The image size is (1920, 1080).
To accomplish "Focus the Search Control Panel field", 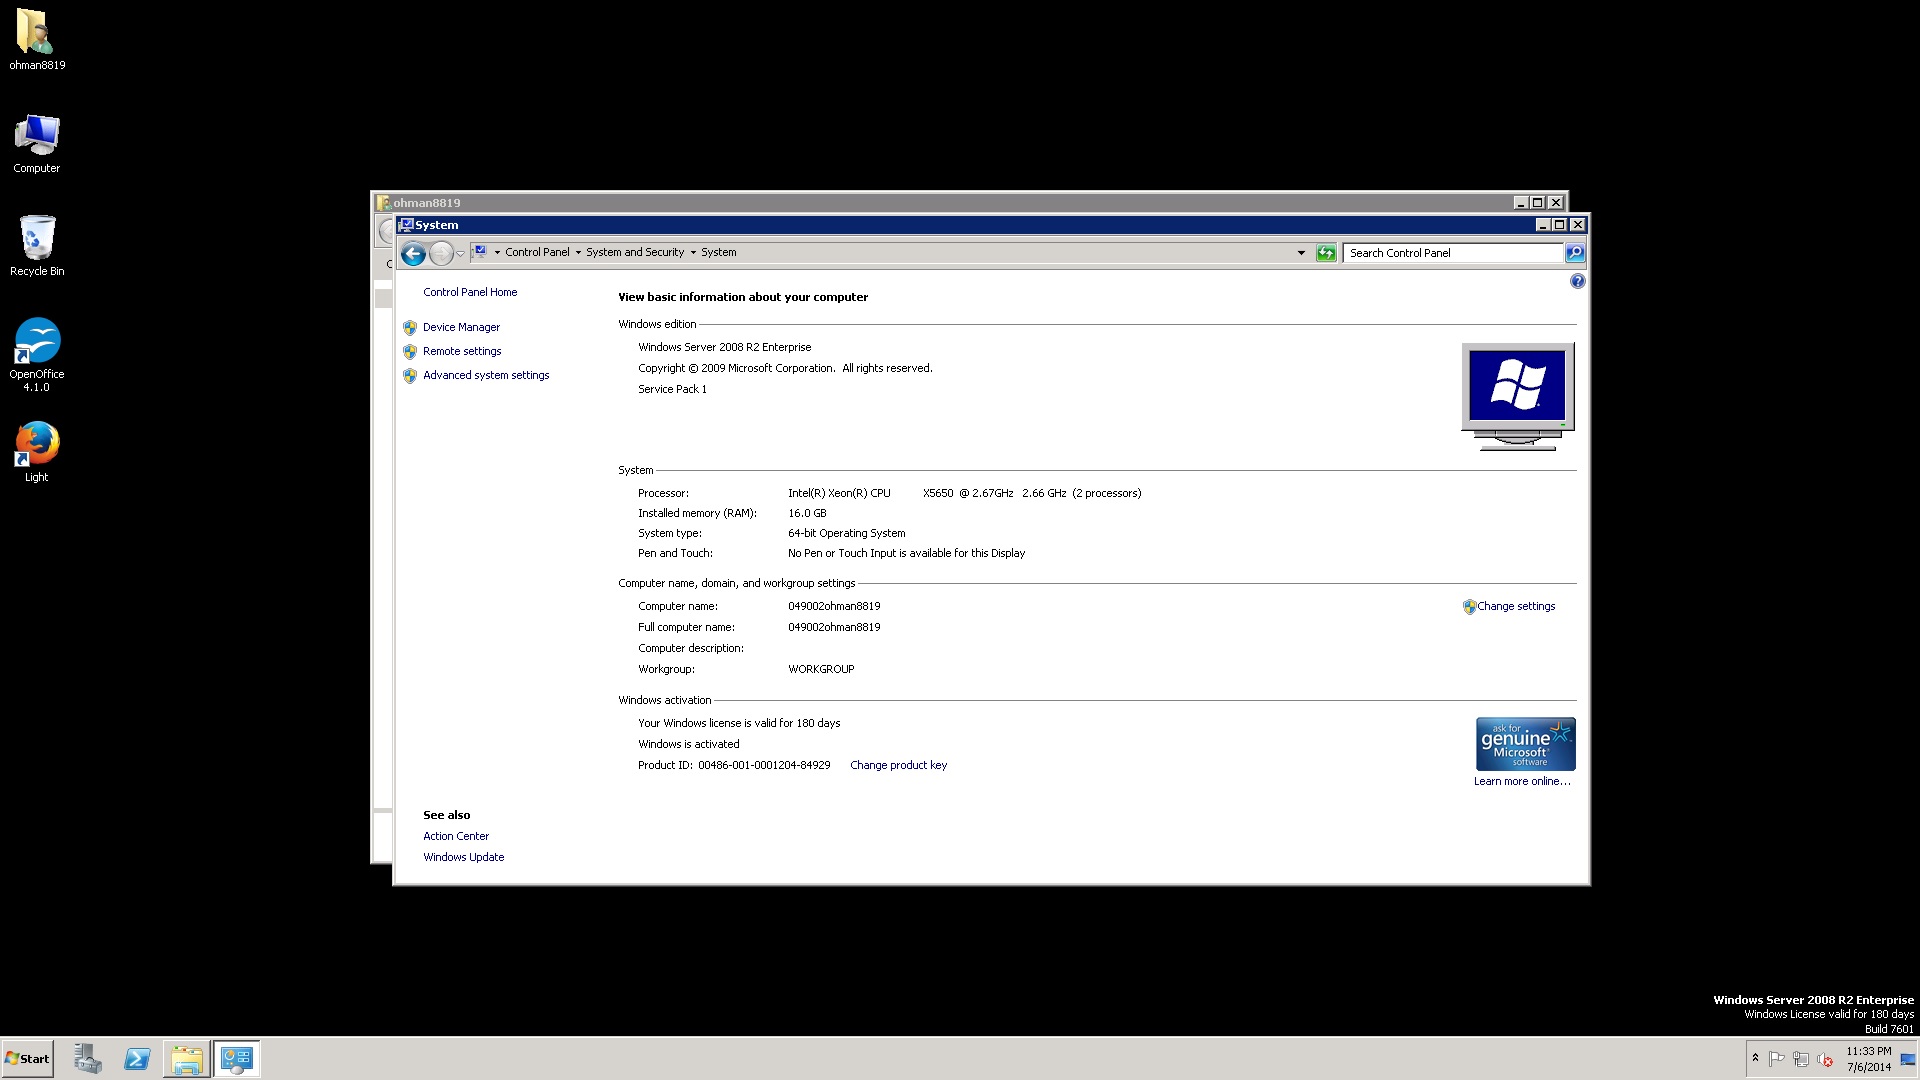I will [x=1453, y=253].
